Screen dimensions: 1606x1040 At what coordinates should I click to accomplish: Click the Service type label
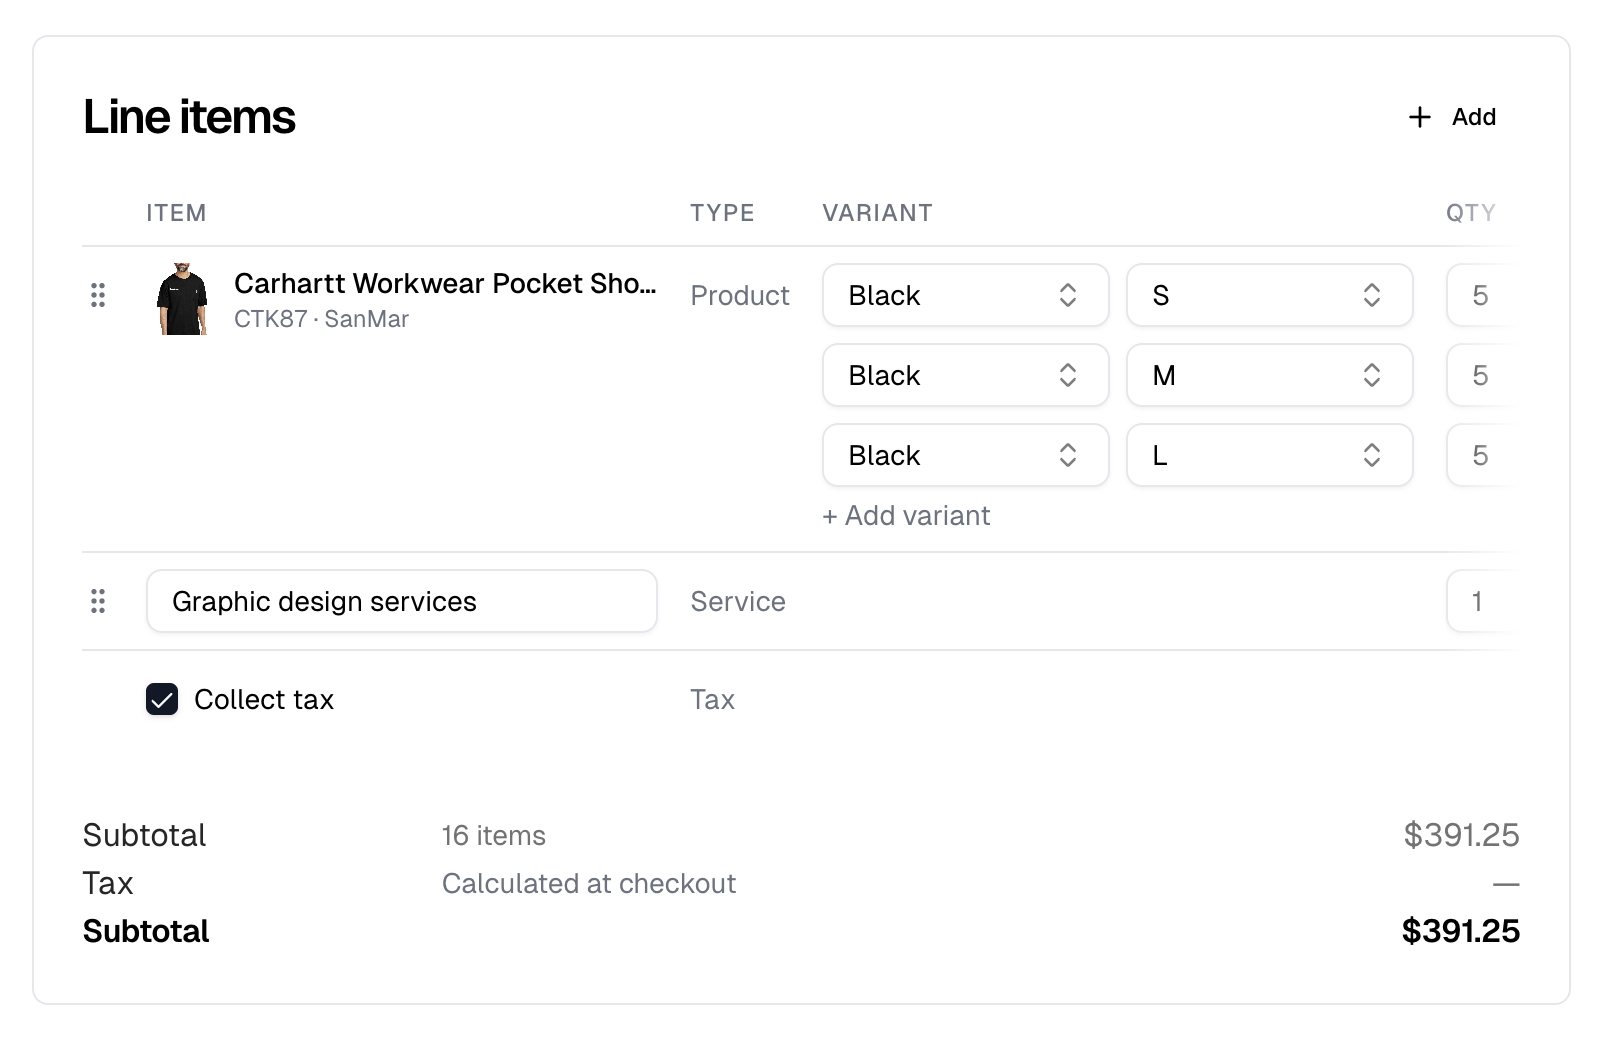pyautogui.click(x=738, y=601)
